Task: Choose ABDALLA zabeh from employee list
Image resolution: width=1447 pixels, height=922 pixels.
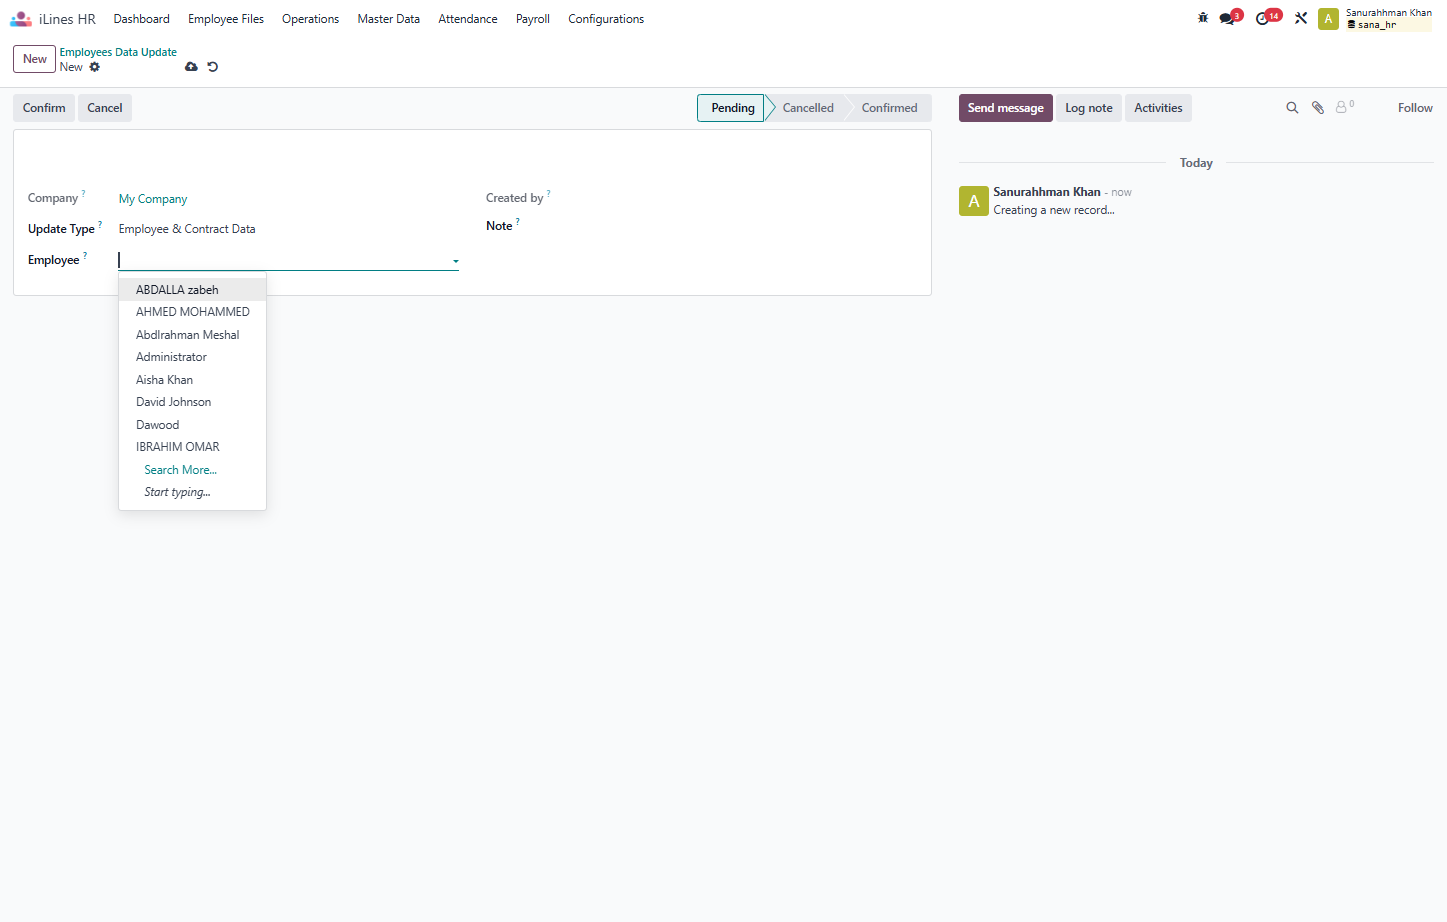Action: pyautogui.click(x=192, y=290)
